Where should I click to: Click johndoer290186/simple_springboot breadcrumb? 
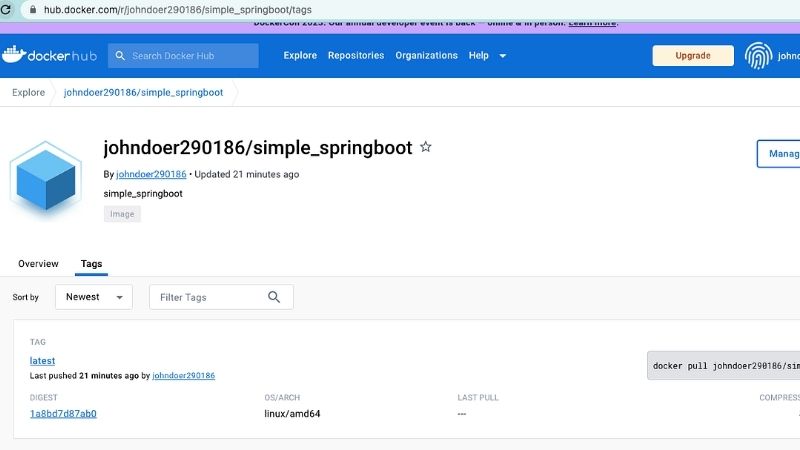click(143, 92)
